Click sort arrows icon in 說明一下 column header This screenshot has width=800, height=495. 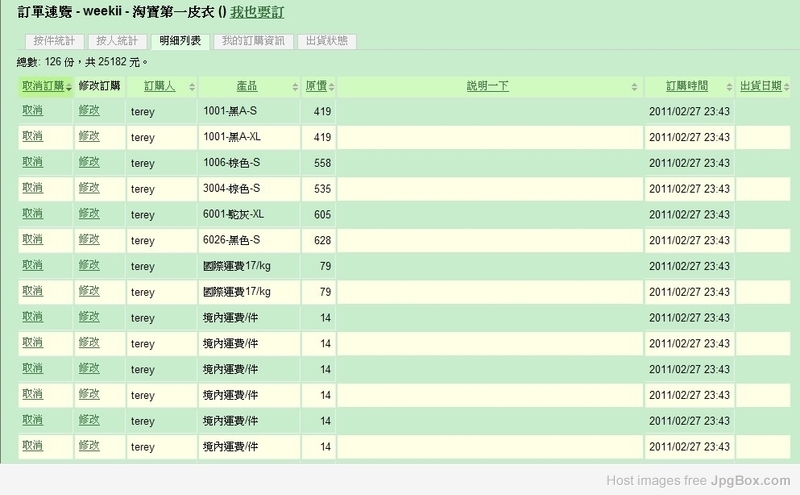636,87
